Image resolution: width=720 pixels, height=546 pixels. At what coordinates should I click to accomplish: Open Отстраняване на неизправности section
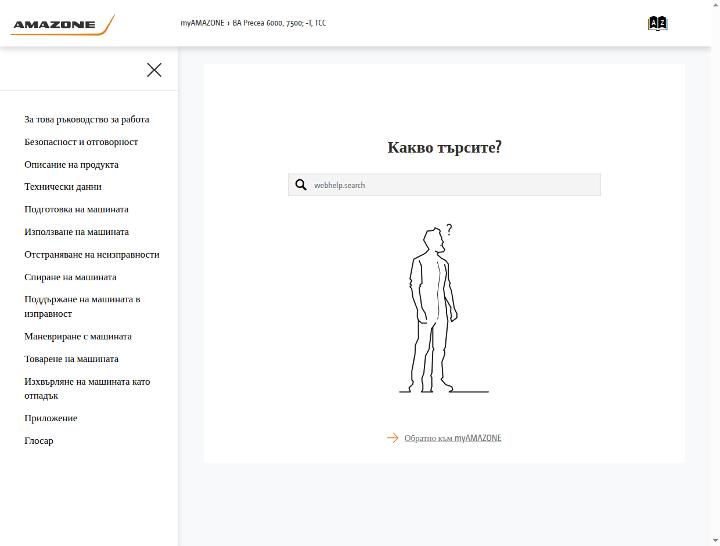point(92,254)
